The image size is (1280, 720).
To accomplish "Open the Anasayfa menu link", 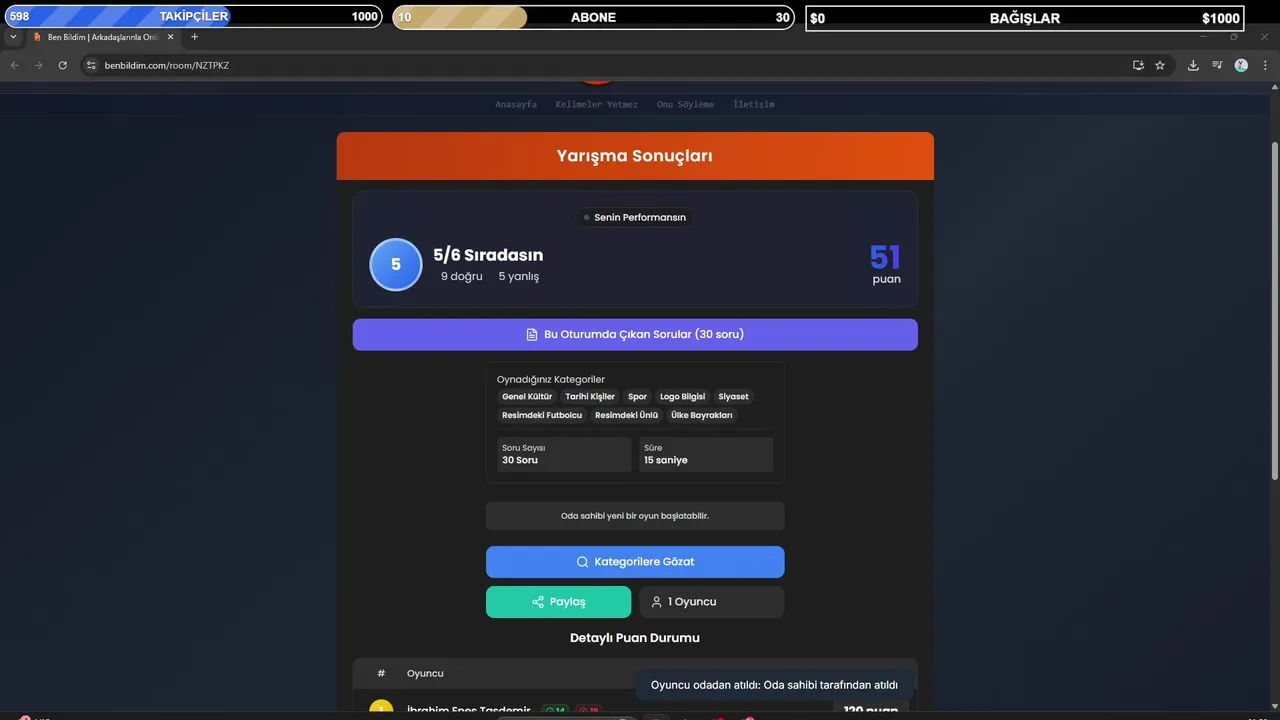I will pyautogui.click(x=516, y=104).
